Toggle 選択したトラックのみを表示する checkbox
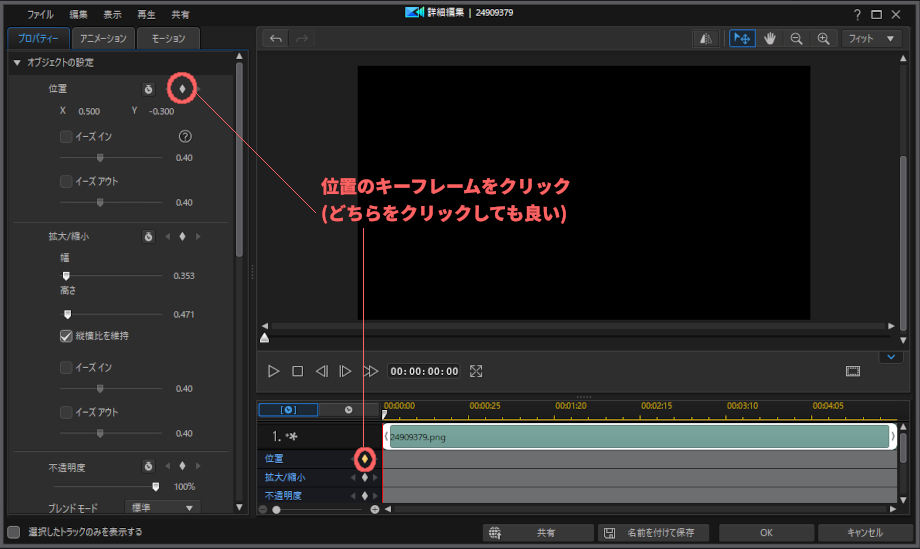 tap(14, 532)
